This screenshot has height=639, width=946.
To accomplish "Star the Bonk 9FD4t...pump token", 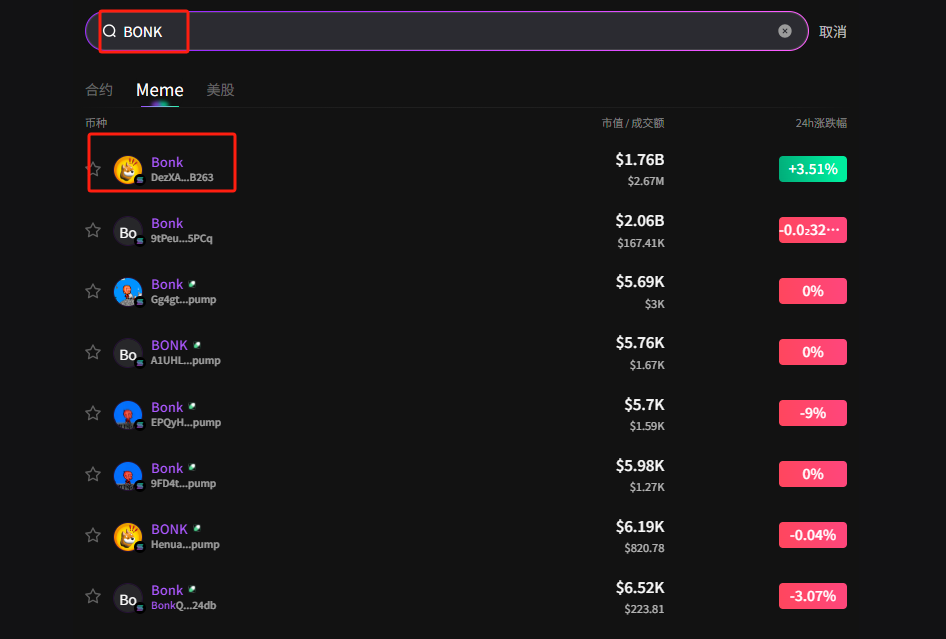I will coord(93,474).
